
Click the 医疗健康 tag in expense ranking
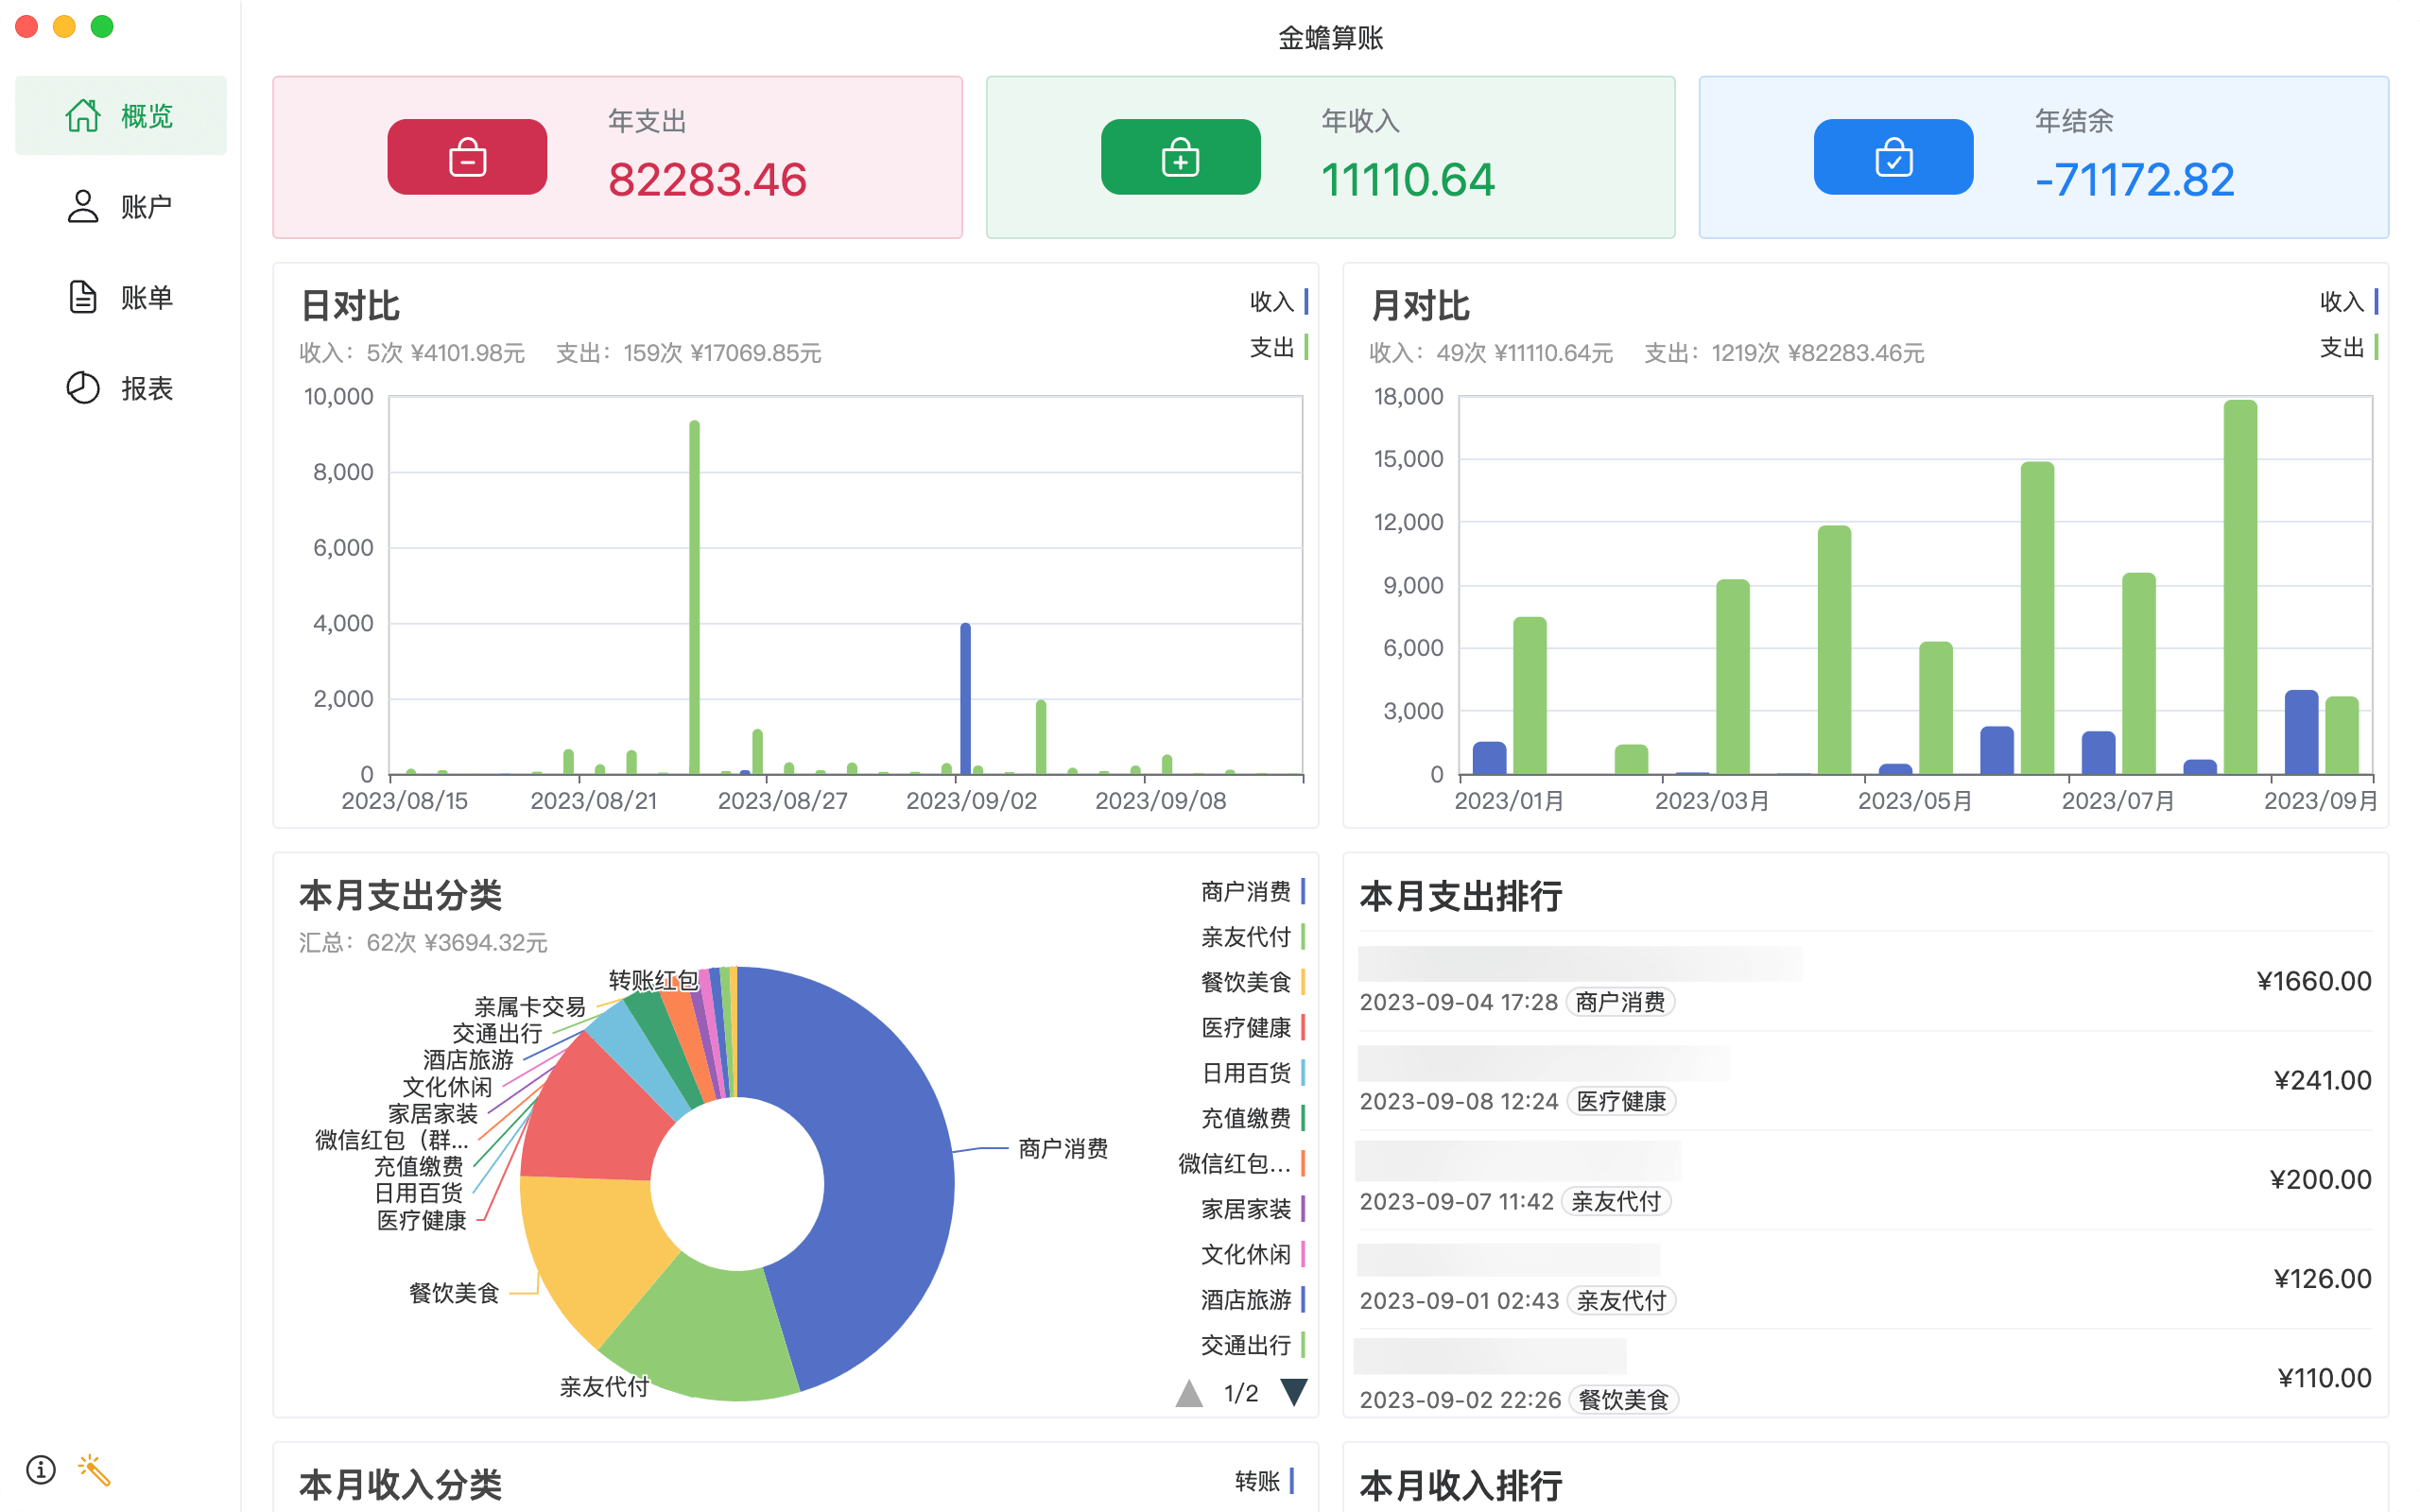(1621, 1101)
